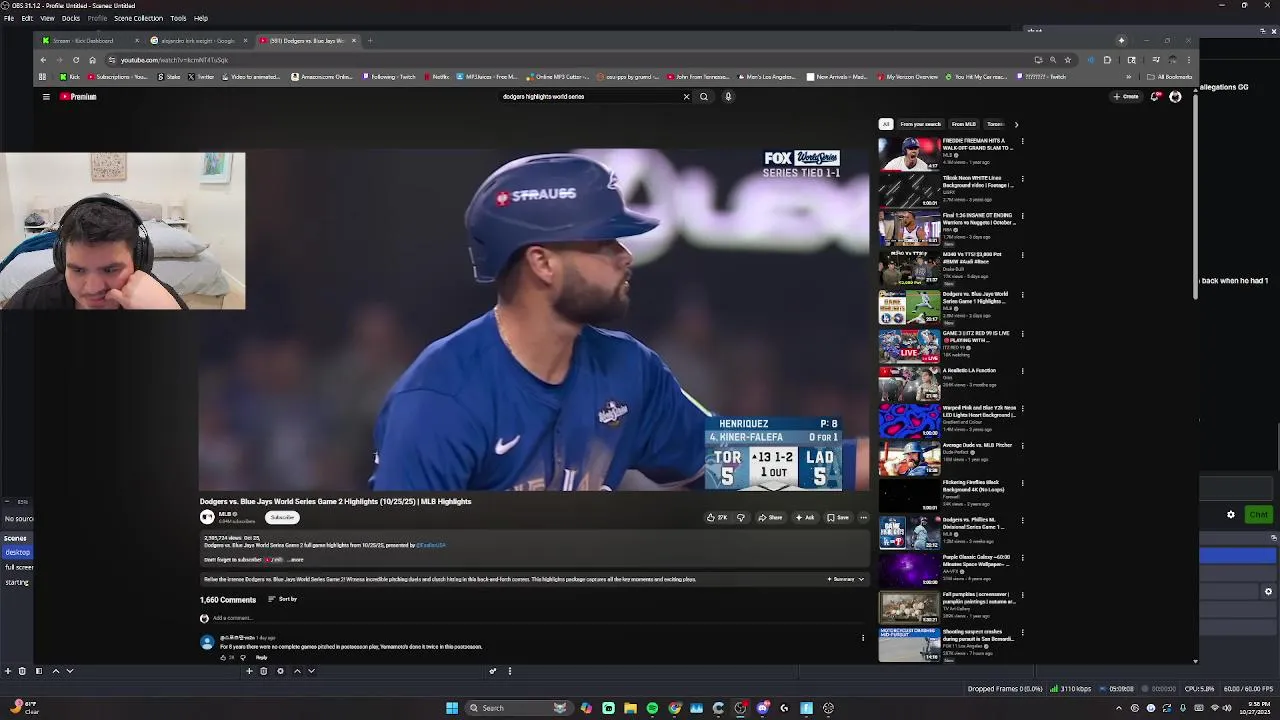Open the Freddie Freeman grand slam video thumbnail
The image size is (1280, 720).
(909, 153)
